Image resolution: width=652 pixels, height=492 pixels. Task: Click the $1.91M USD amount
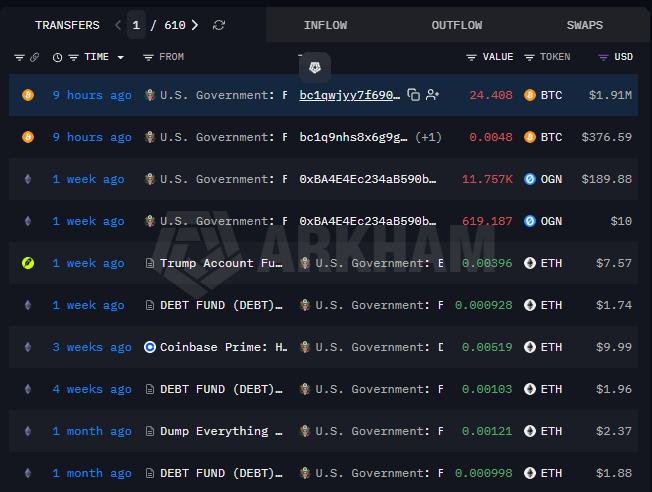[610, 95]
